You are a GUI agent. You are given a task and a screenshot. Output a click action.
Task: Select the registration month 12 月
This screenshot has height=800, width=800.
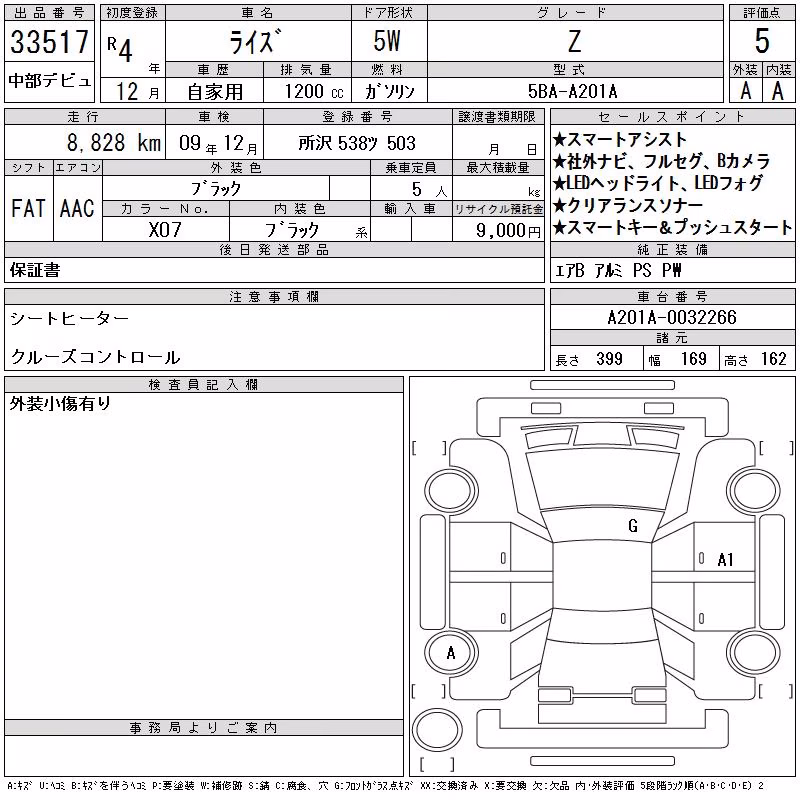[x=138, y=92]
